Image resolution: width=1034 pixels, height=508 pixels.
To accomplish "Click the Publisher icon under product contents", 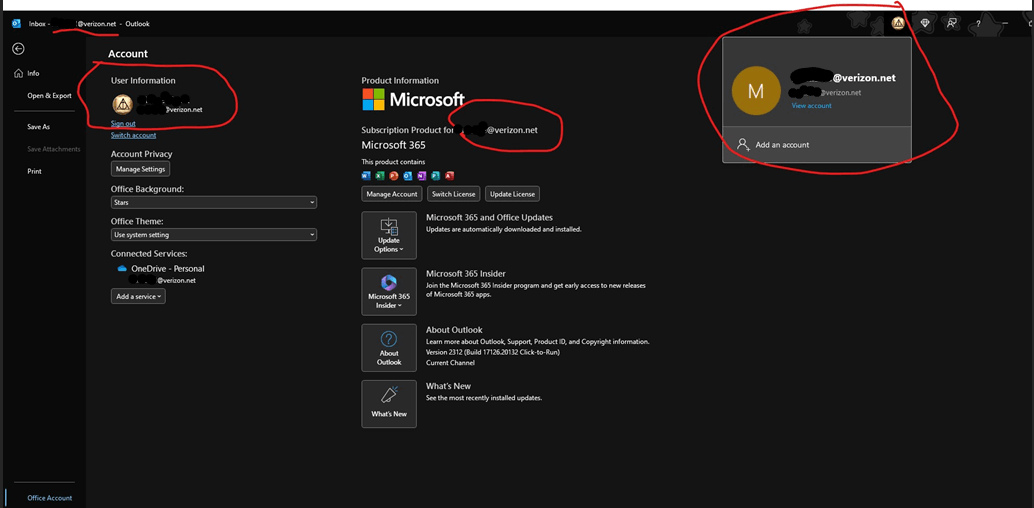I will coord(435,175).
